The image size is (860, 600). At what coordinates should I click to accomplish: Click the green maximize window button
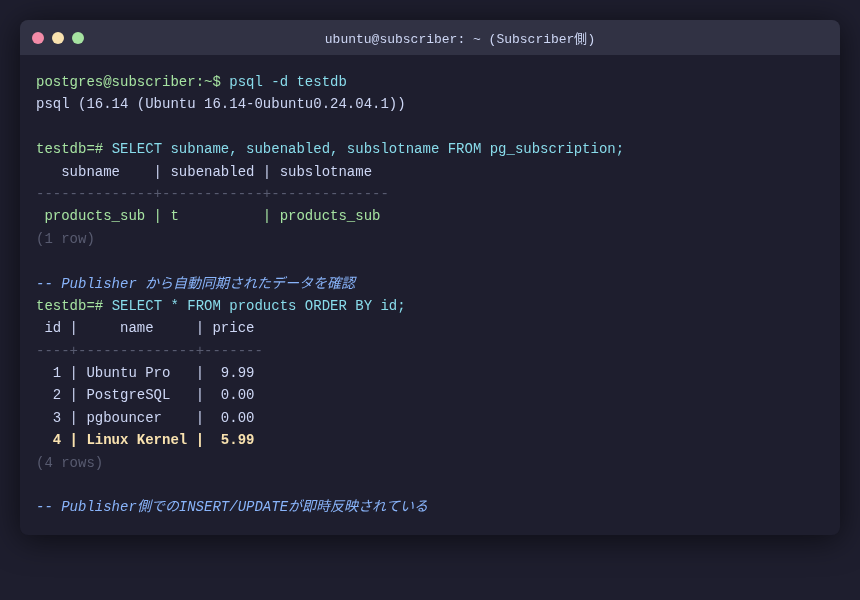(78, 38)
